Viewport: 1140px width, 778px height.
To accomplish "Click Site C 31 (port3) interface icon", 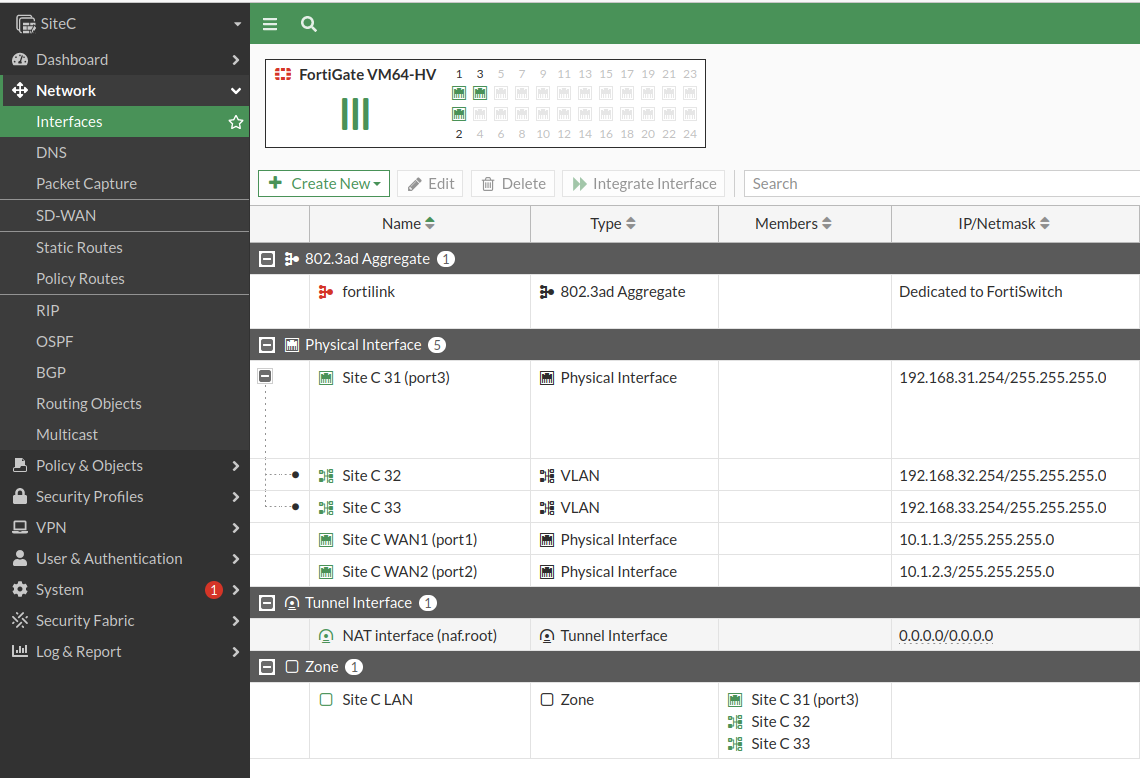I will click(x=326, y=378).
